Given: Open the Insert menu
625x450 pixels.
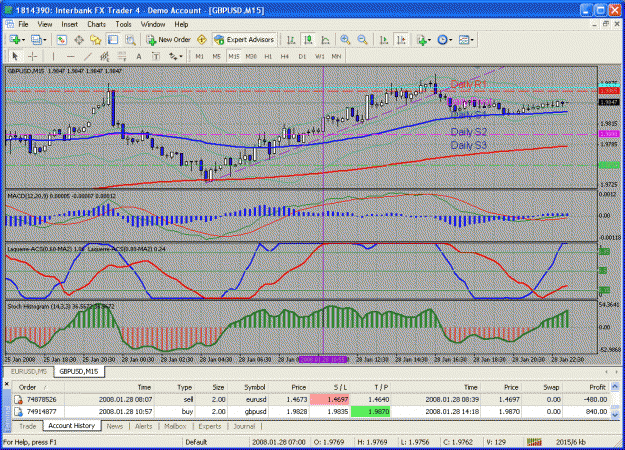Looking at the screenshot, I should click(69, 24).
